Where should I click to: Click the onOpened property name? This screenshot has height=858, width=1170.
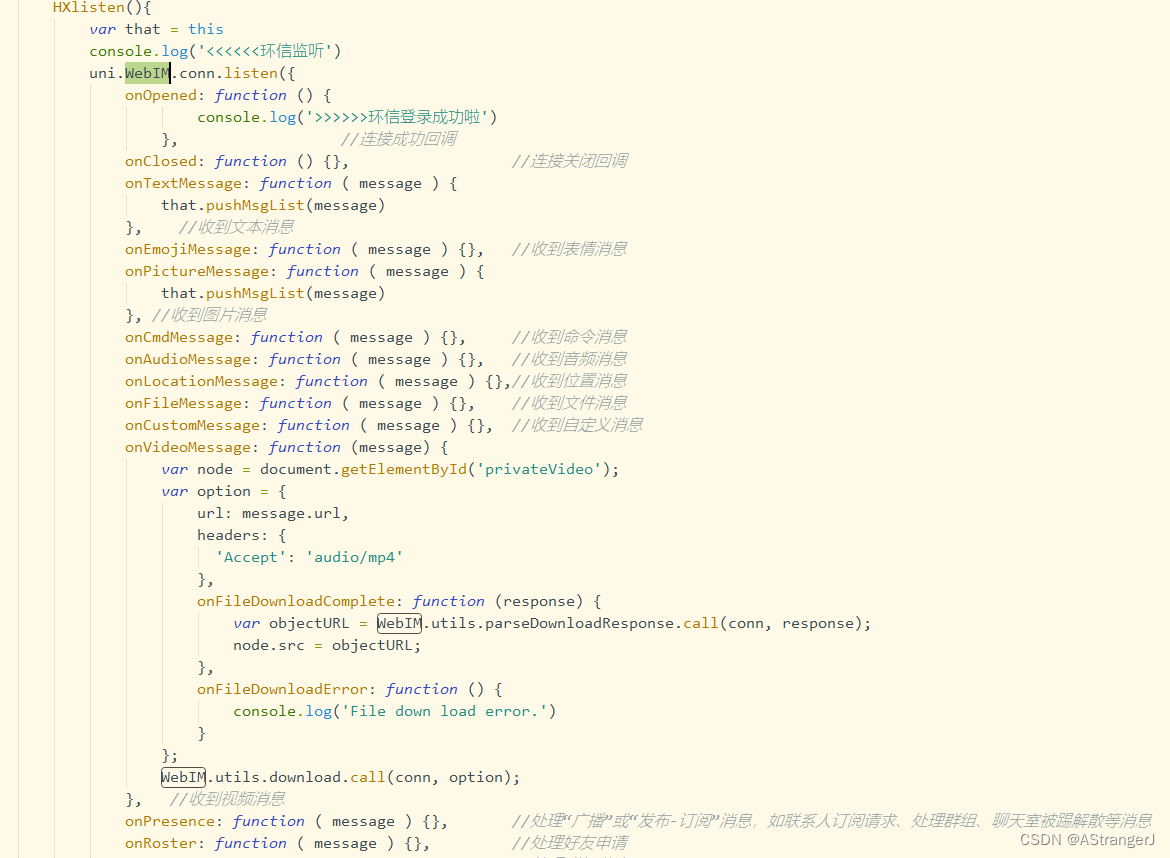[x=160, y=95]
